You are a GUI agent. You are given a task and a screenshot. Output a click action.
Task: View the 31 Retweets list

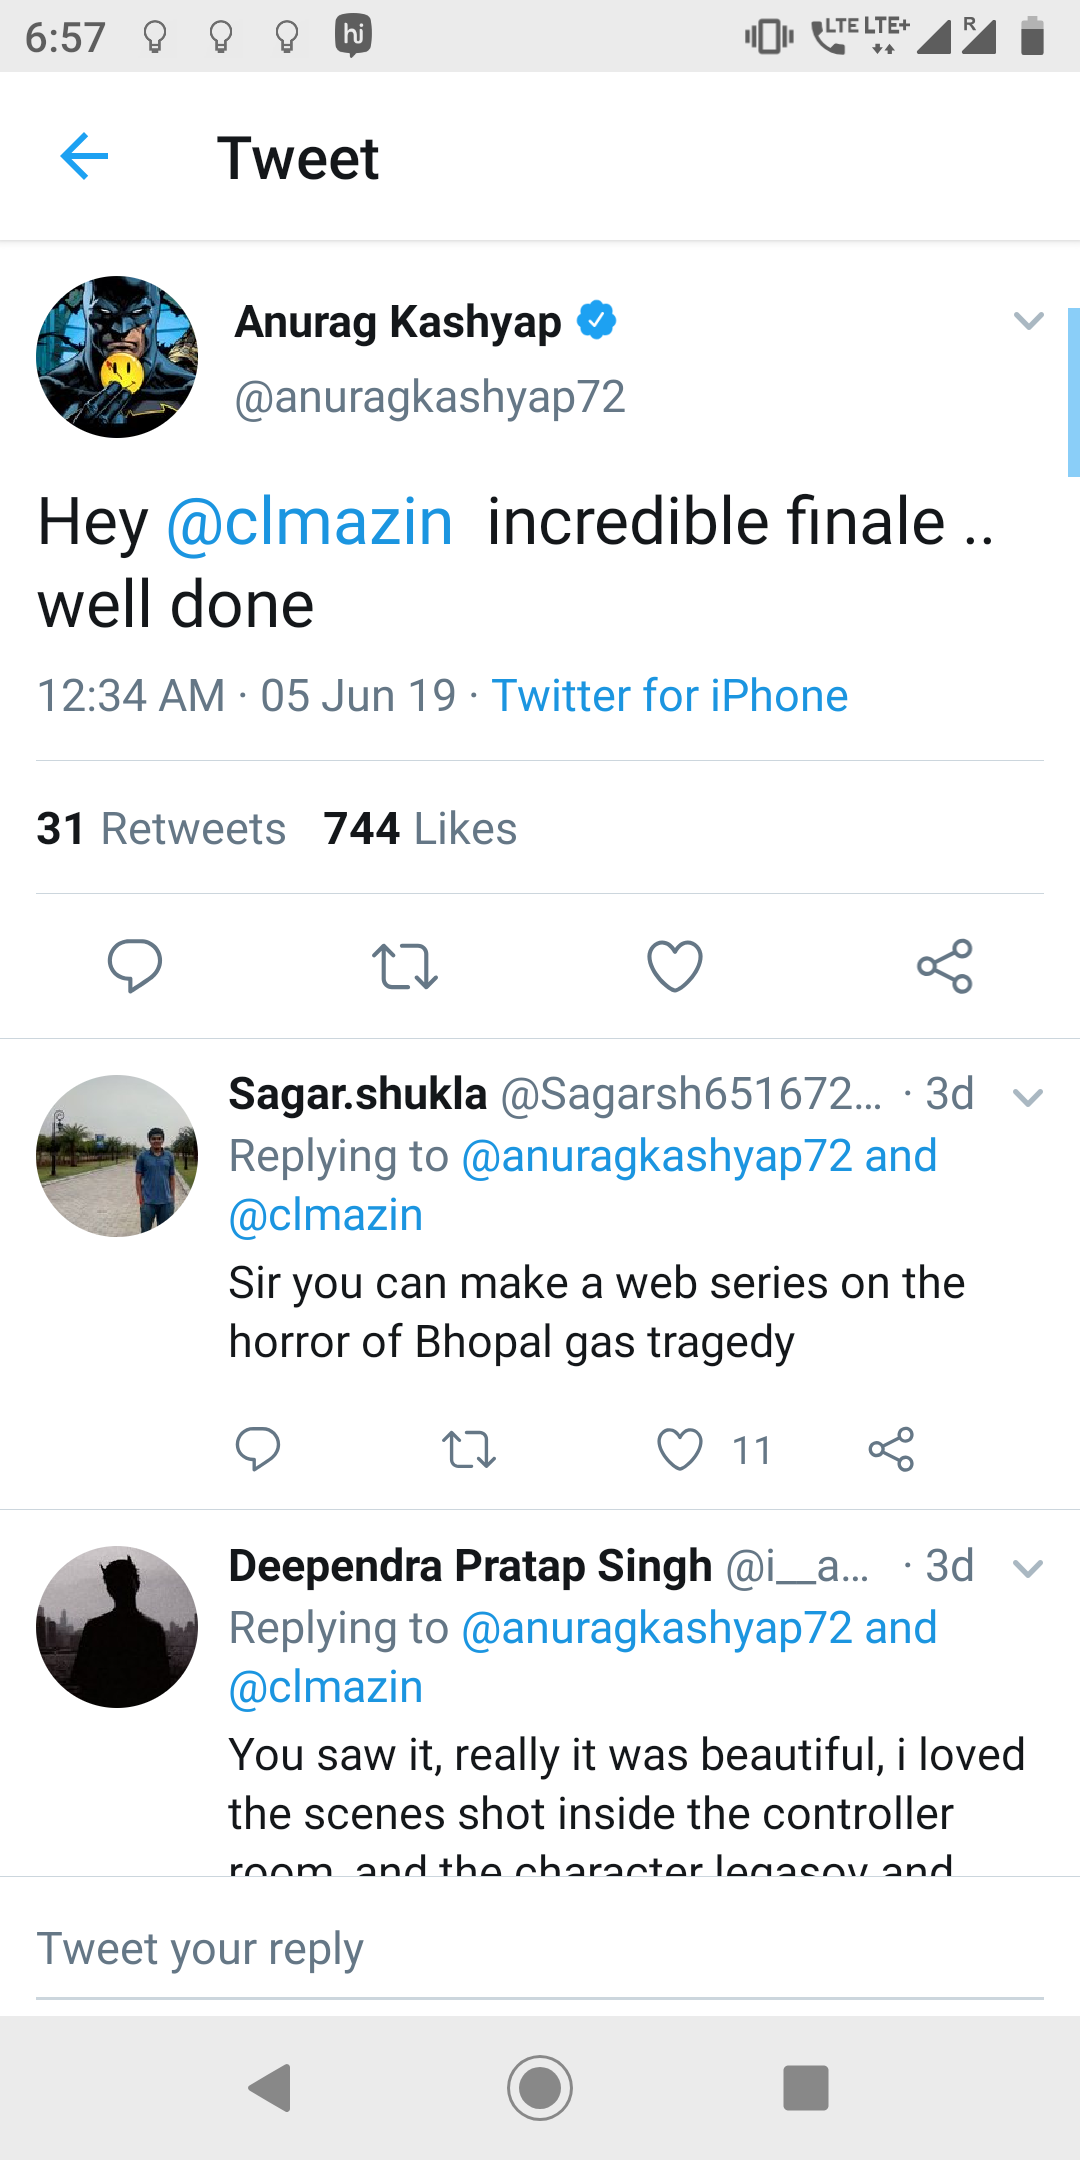(x=162, y=829)
